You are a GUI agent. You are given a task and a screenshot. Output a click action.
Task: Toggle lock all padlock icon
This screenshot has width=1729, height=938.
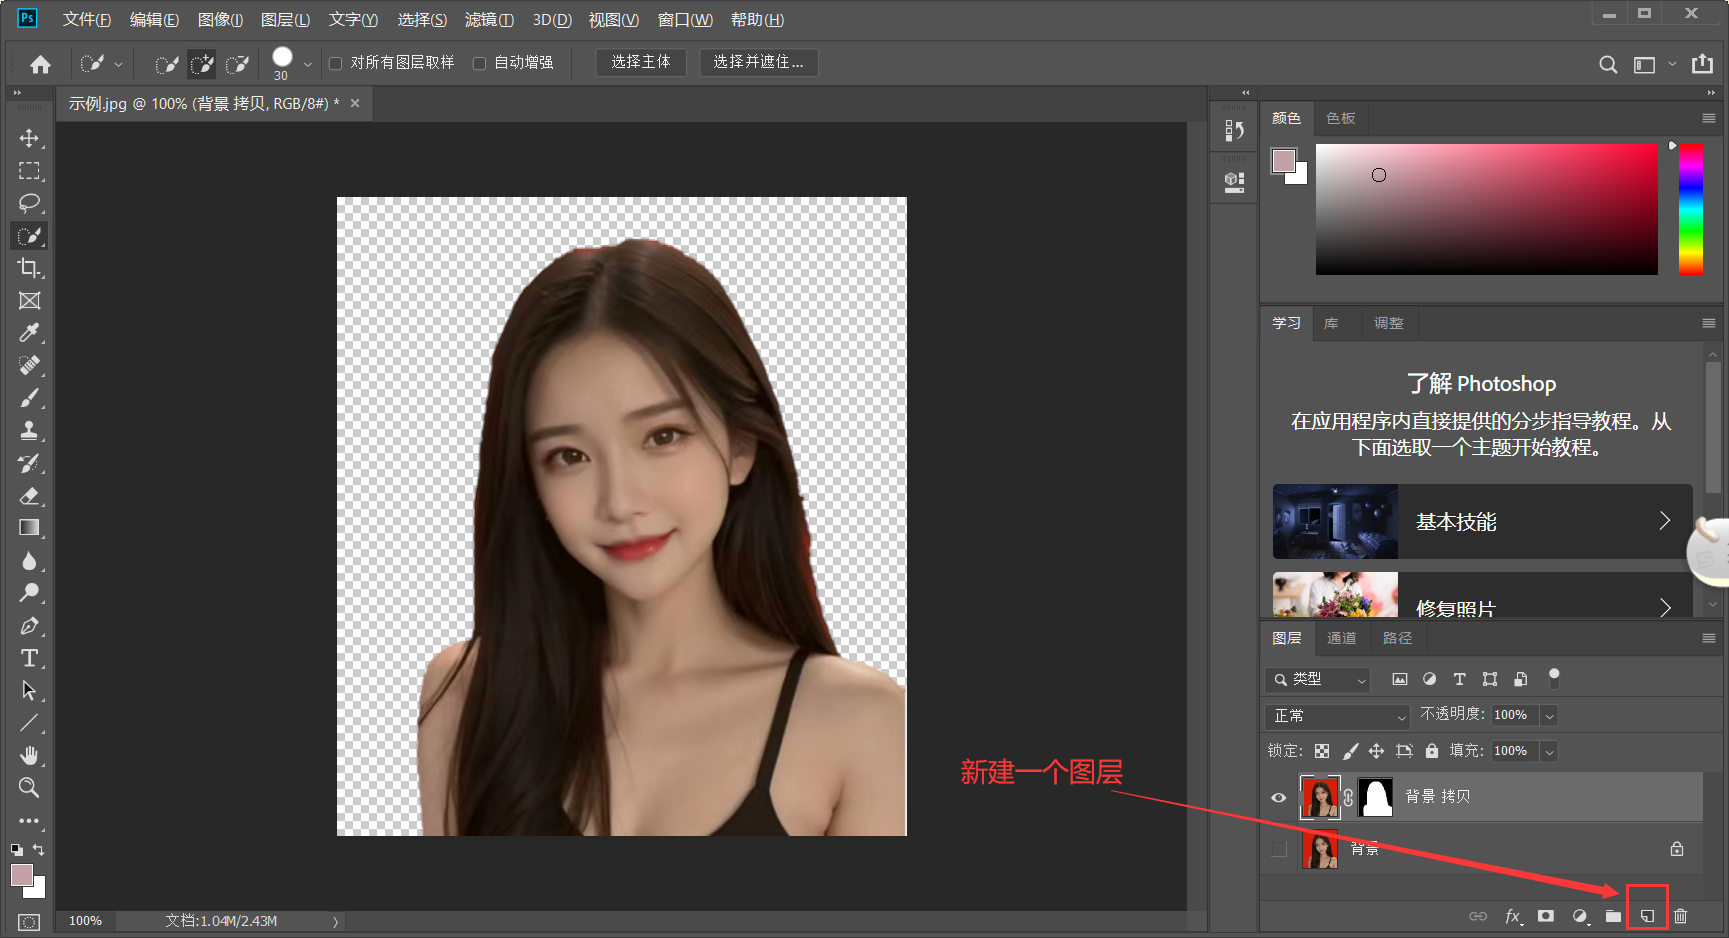click(1432, 751)
